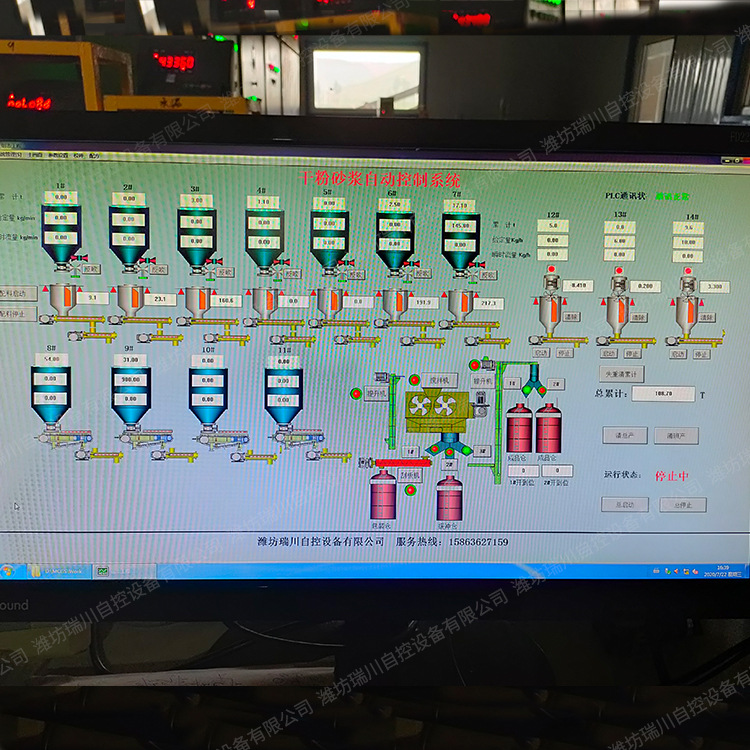Select the 4# silo graphic
Image resolution: width=750 pixels, height=750 pixels.
click(x=265, y=239)
